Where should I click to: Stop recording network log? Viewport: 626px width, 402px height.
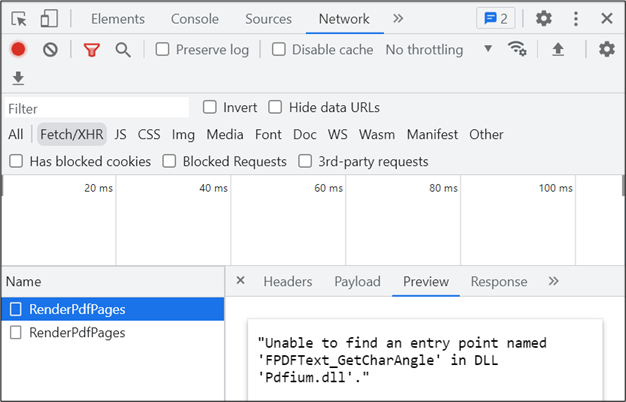tap(19, 49)
